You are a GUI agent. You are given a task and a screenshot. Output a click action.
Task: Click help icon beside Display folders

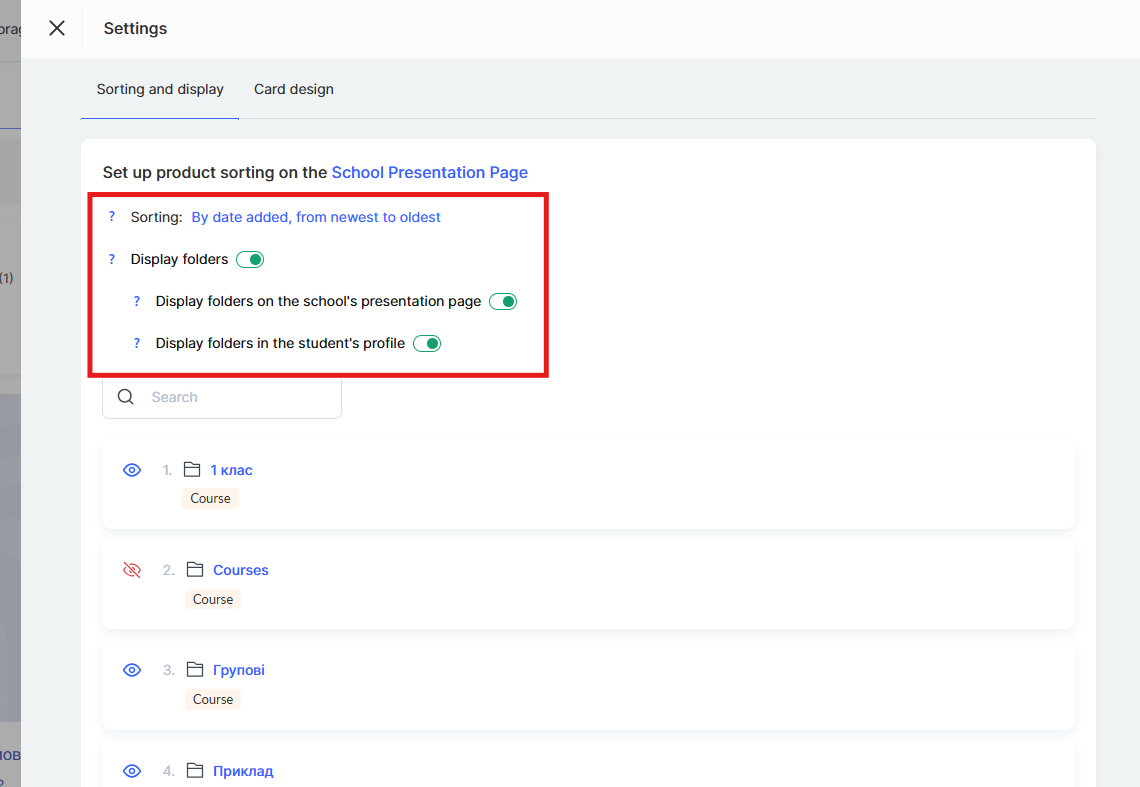pyautogui.click(x=112, y=259)
